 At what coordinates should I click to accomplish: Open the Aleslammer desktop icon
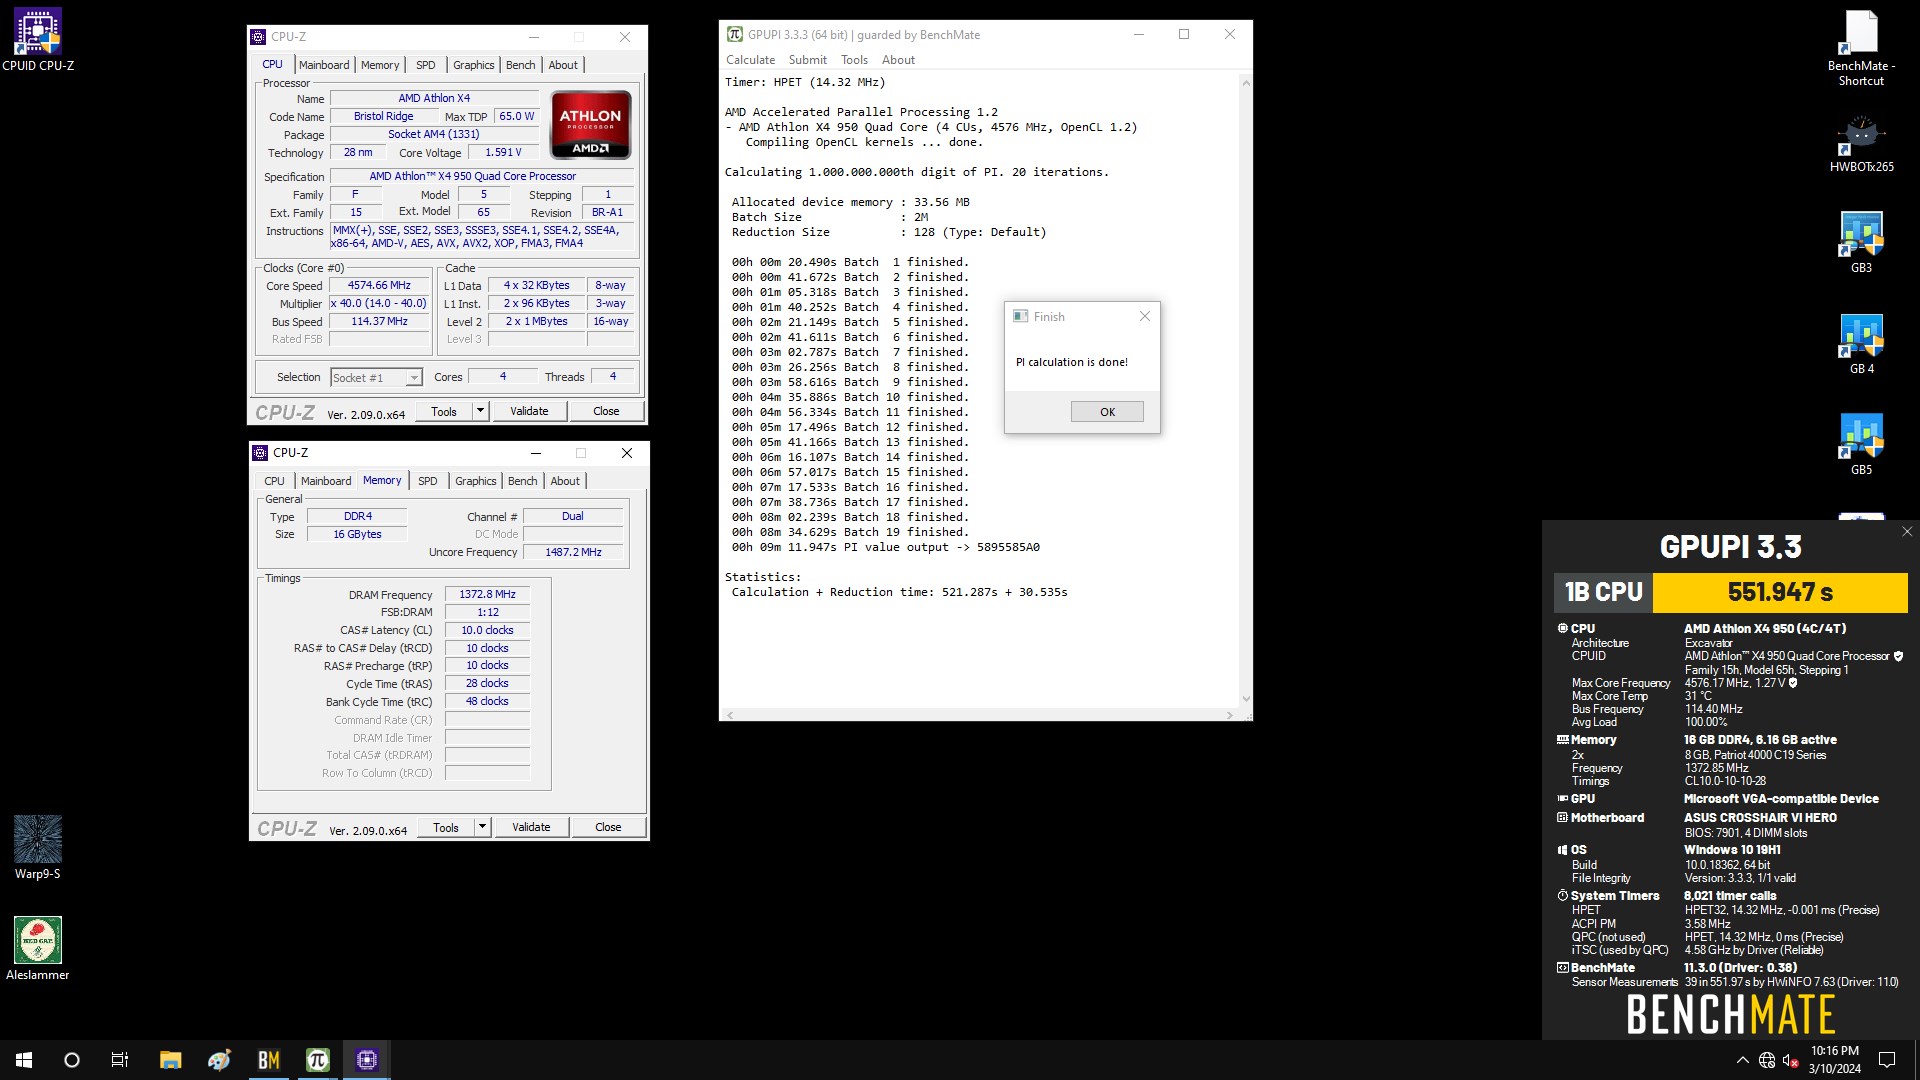[38, 948]
